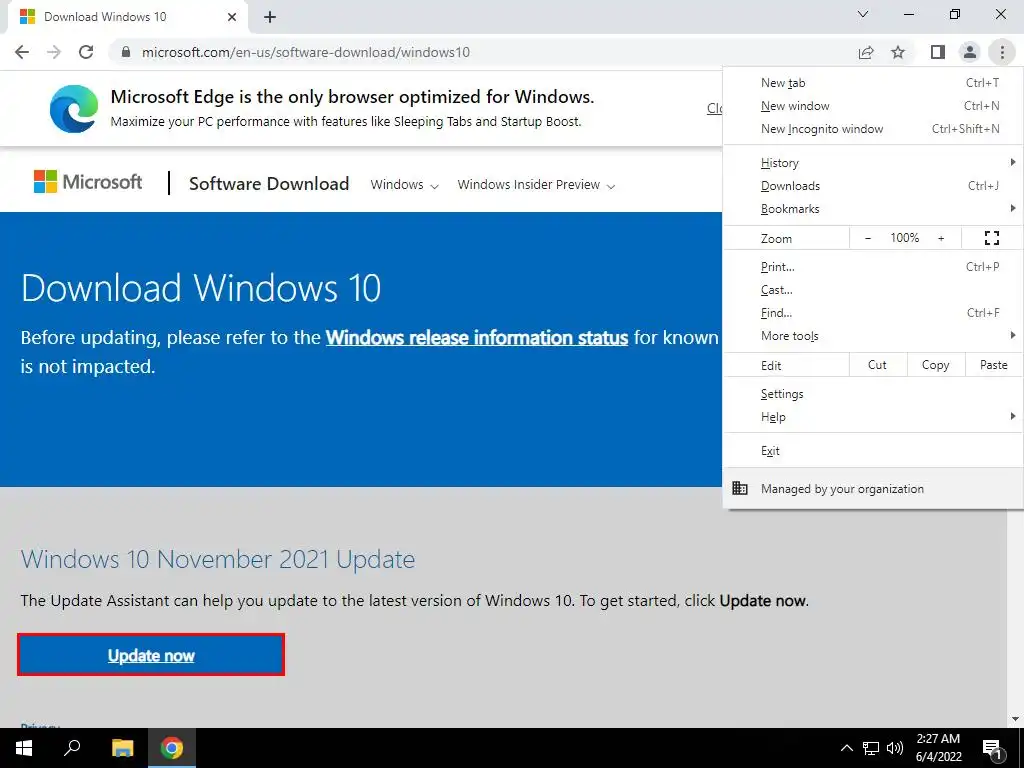This screenshot has width=1024, height=768.
Task: Choose Print… from the menu
Action: coord(873,266)
